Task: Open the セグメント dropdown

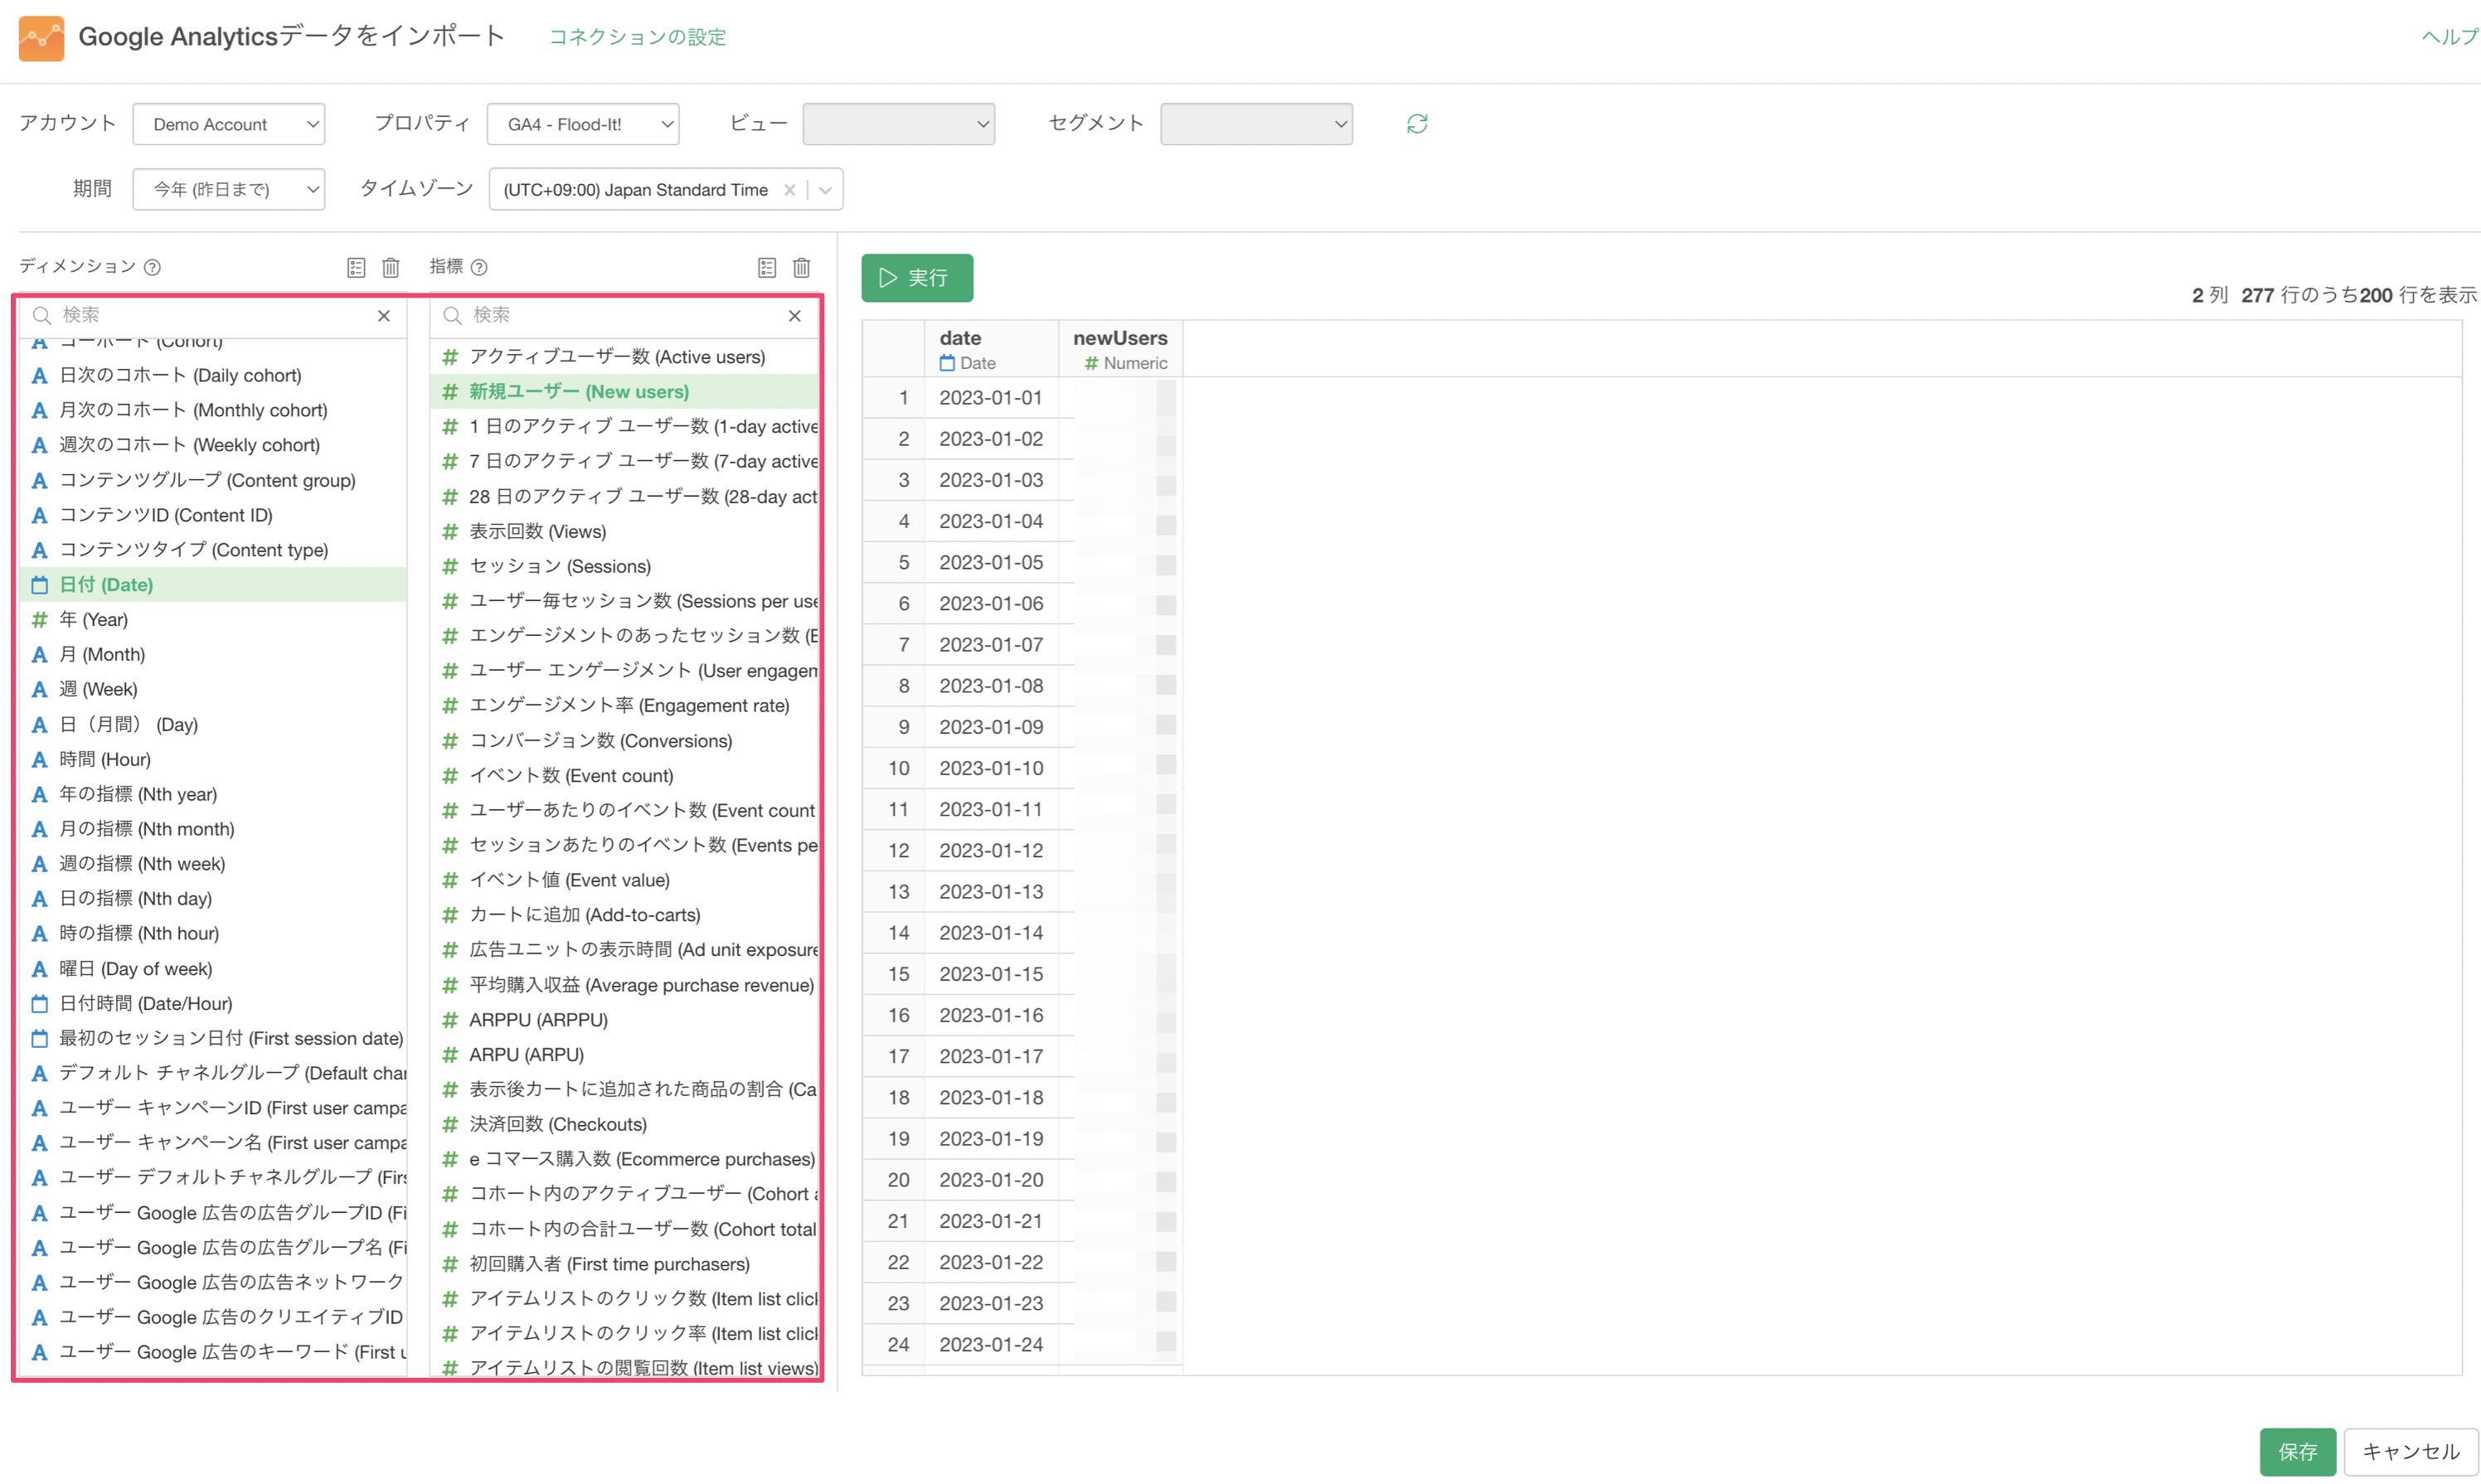Action: tap(1256, 124)
